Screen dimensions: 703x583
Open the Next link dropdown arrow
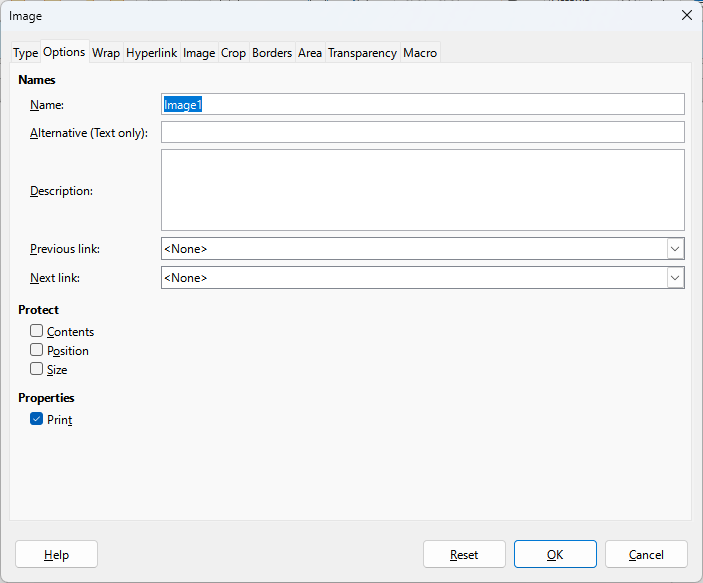[675, 278]
